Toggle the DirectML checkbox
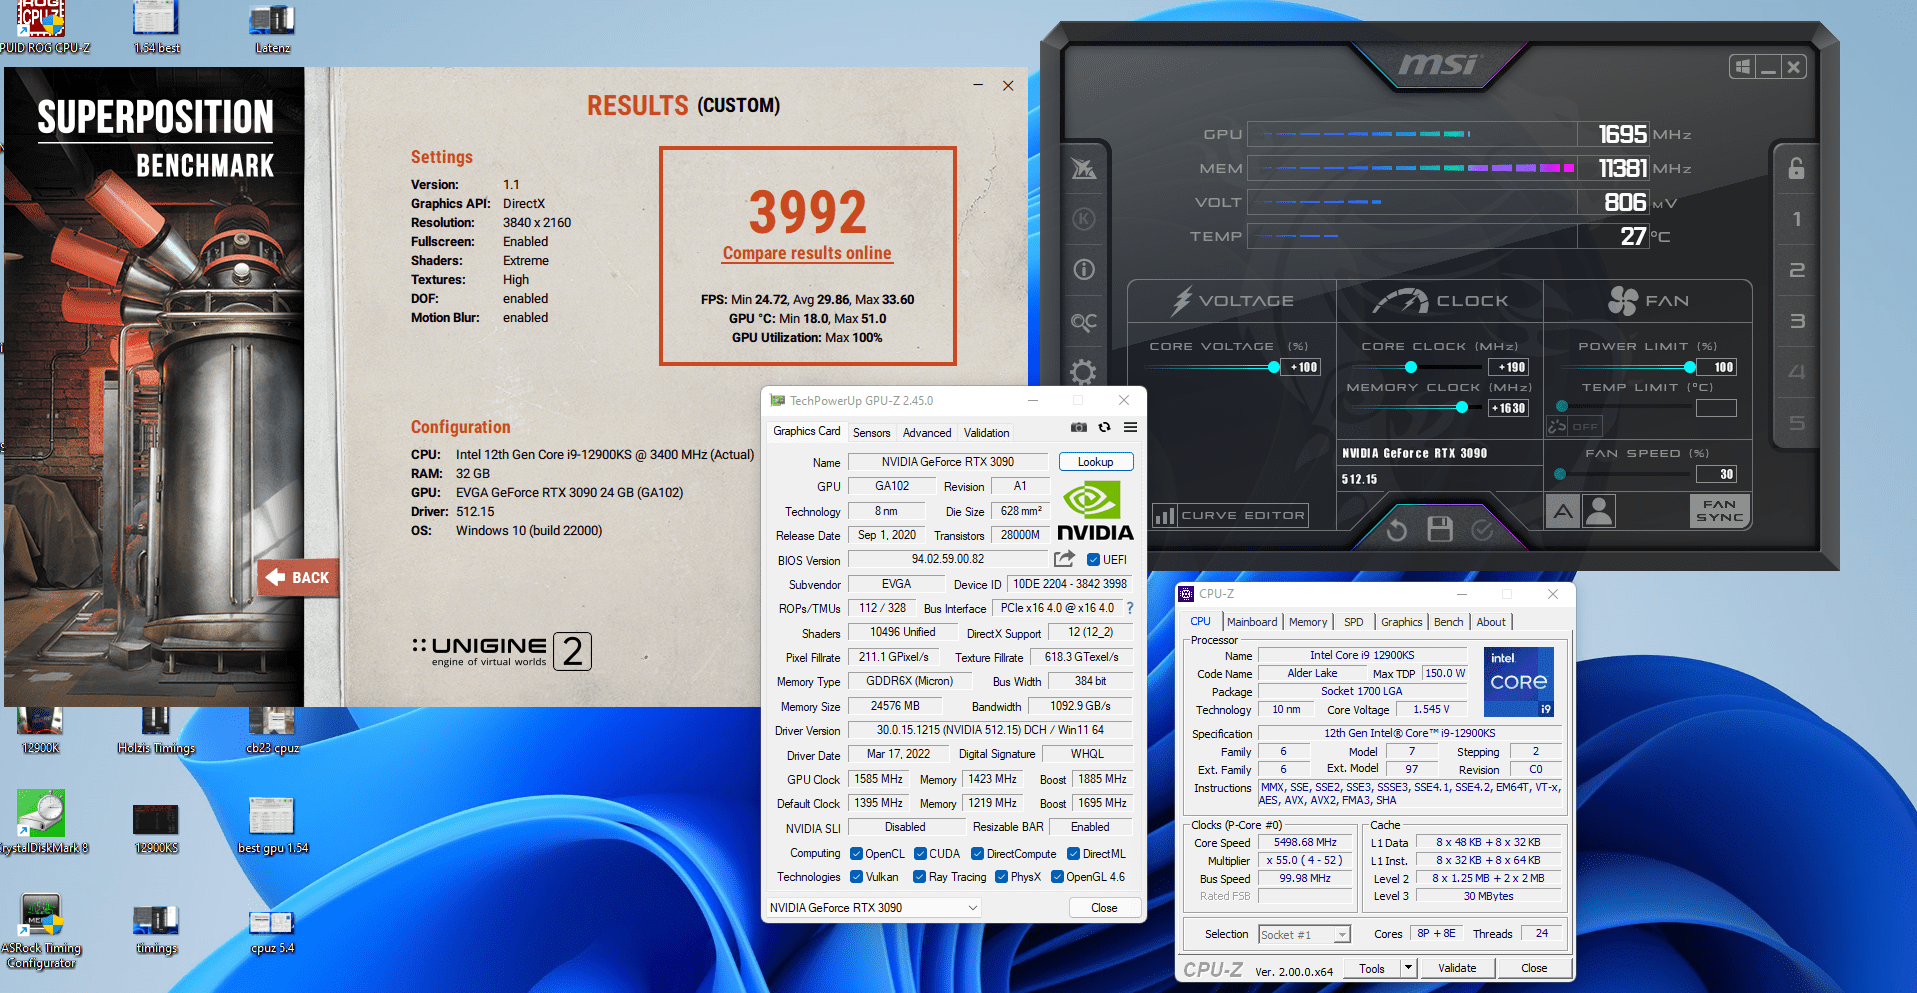The width and height of the screenshot is (1917, 993). 1073,854
